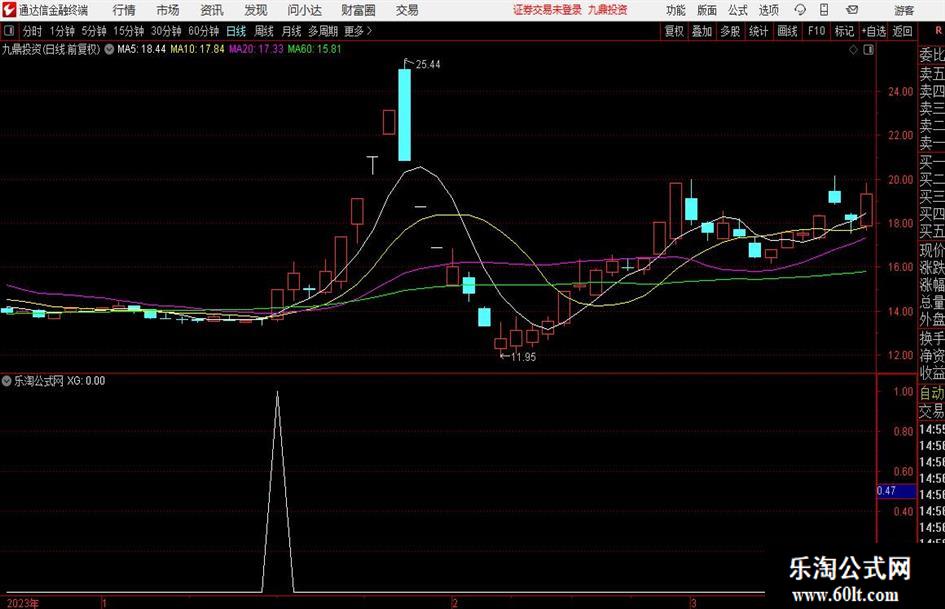Click the 25.44 high price label
The width and height of the screenshot is (945, 609).
(x=427, y=65)
